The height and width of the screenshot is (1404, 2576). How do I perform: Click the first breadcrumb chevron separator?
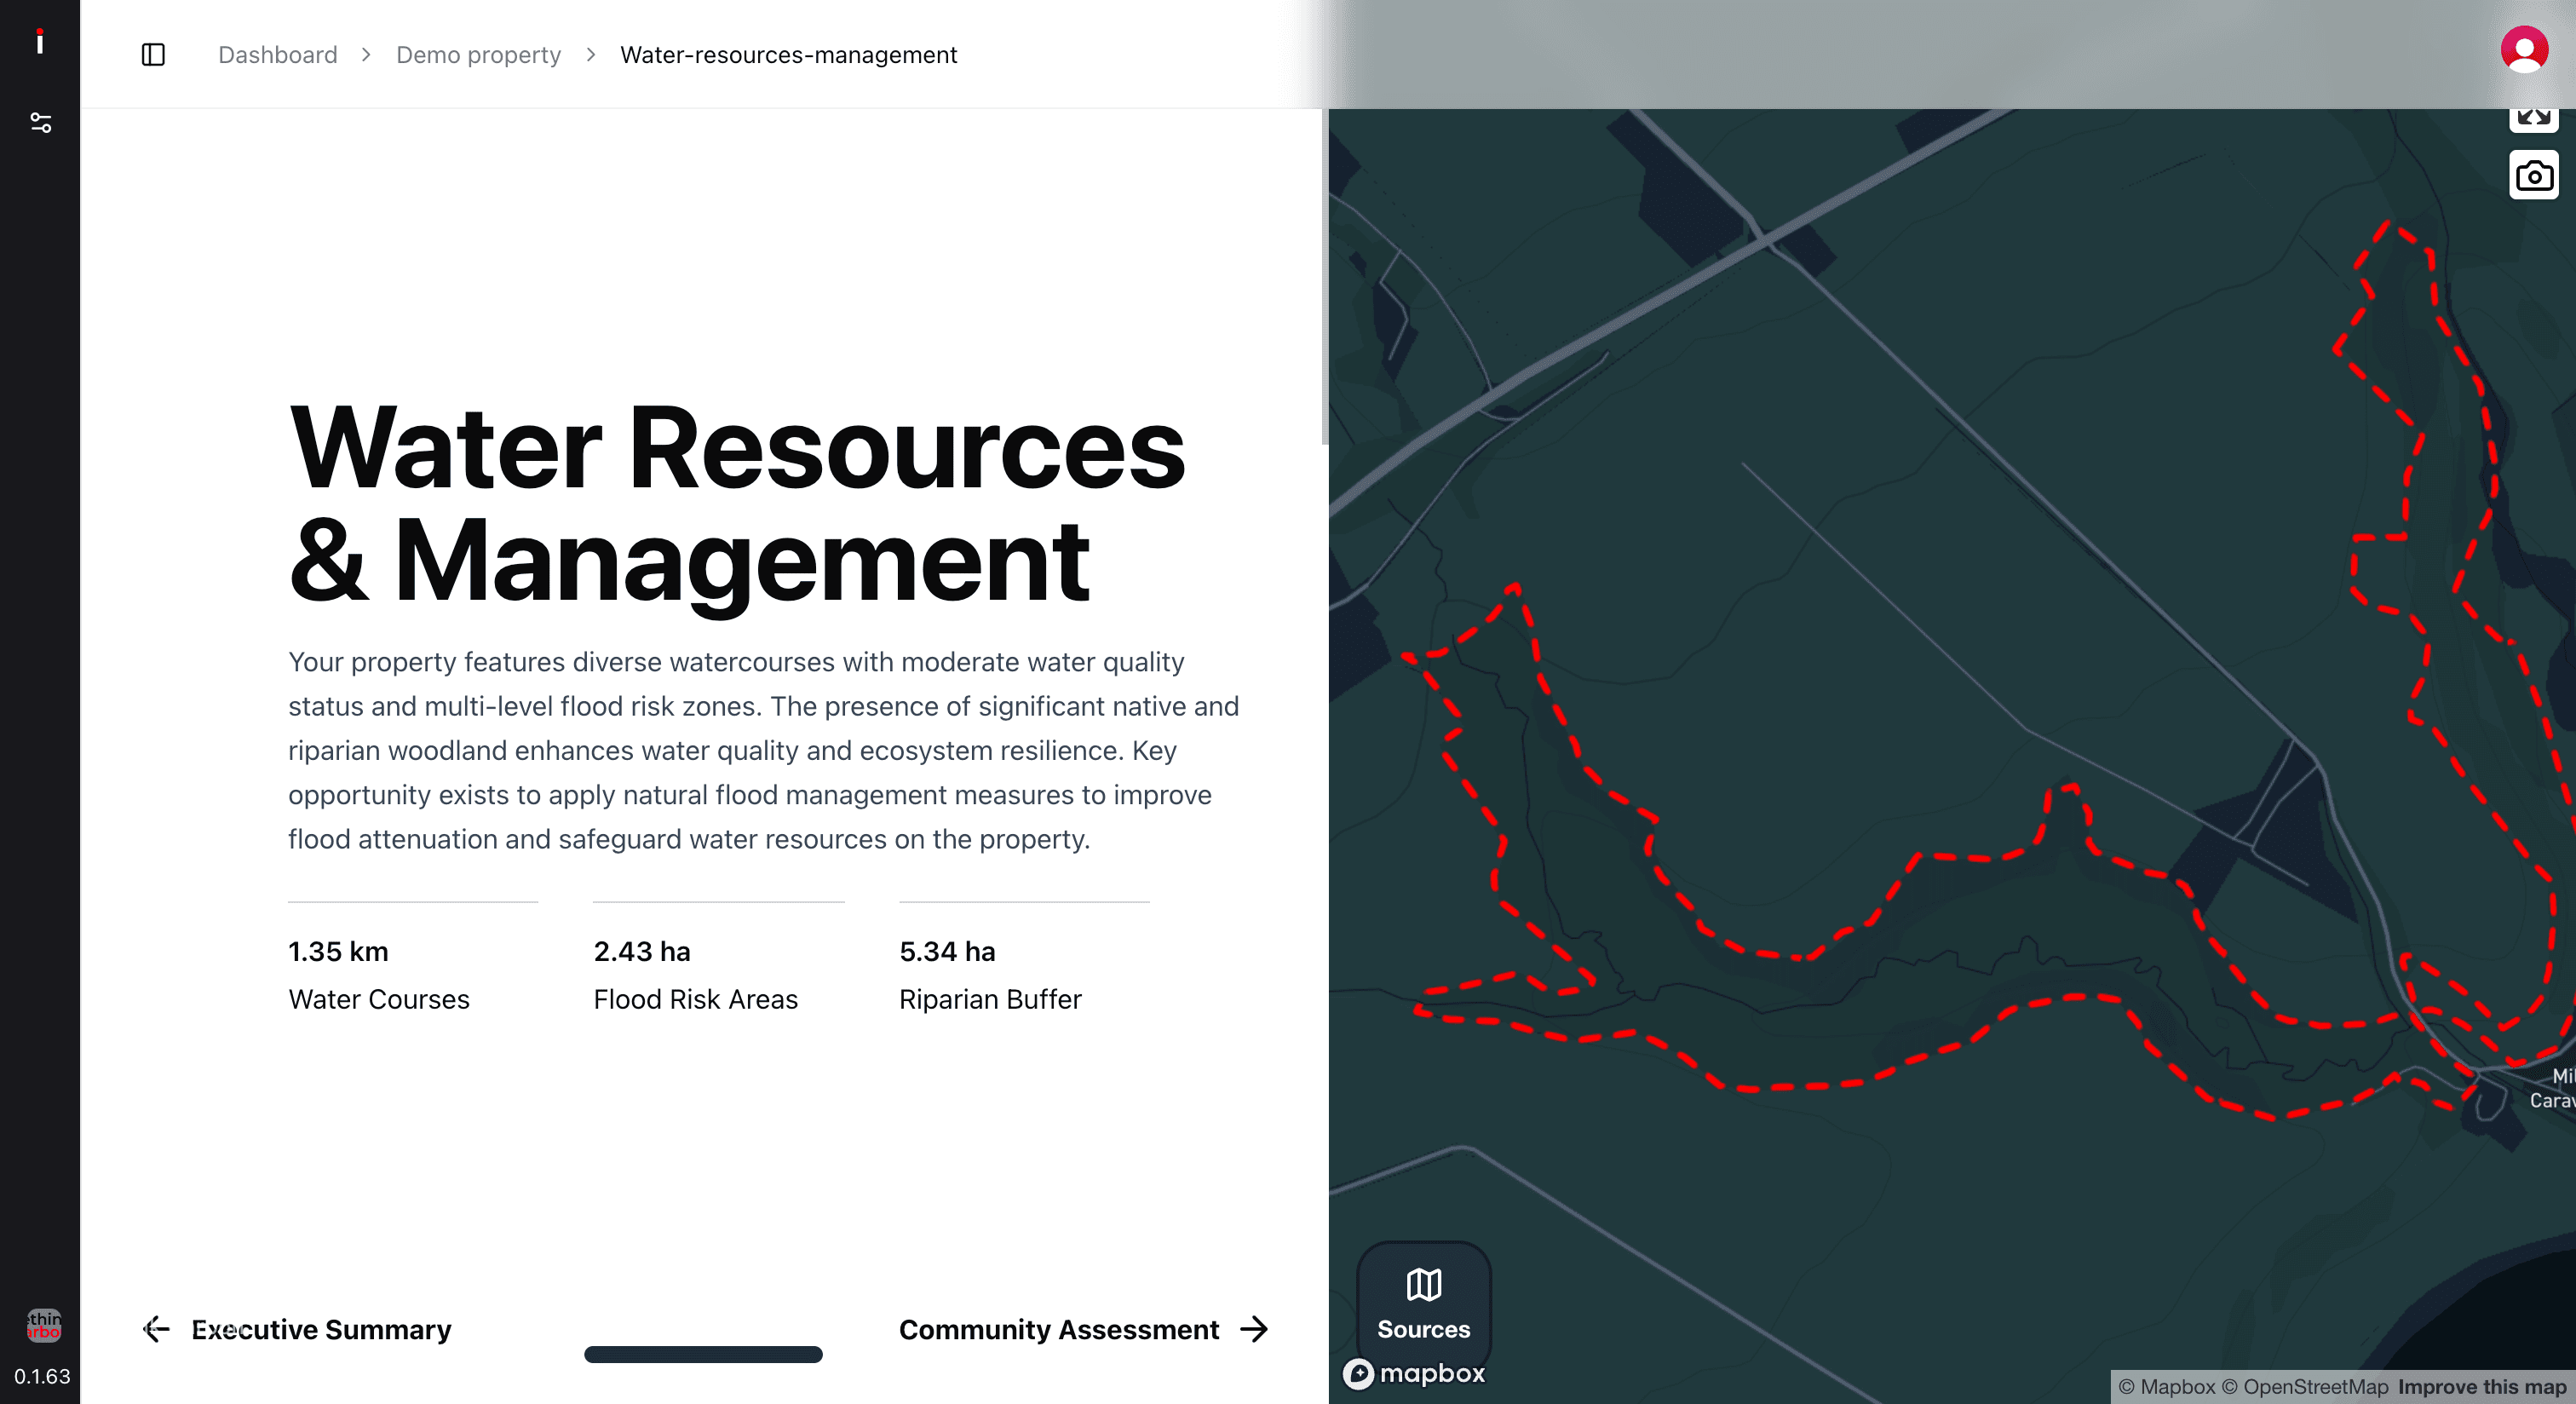click(366, 55)
